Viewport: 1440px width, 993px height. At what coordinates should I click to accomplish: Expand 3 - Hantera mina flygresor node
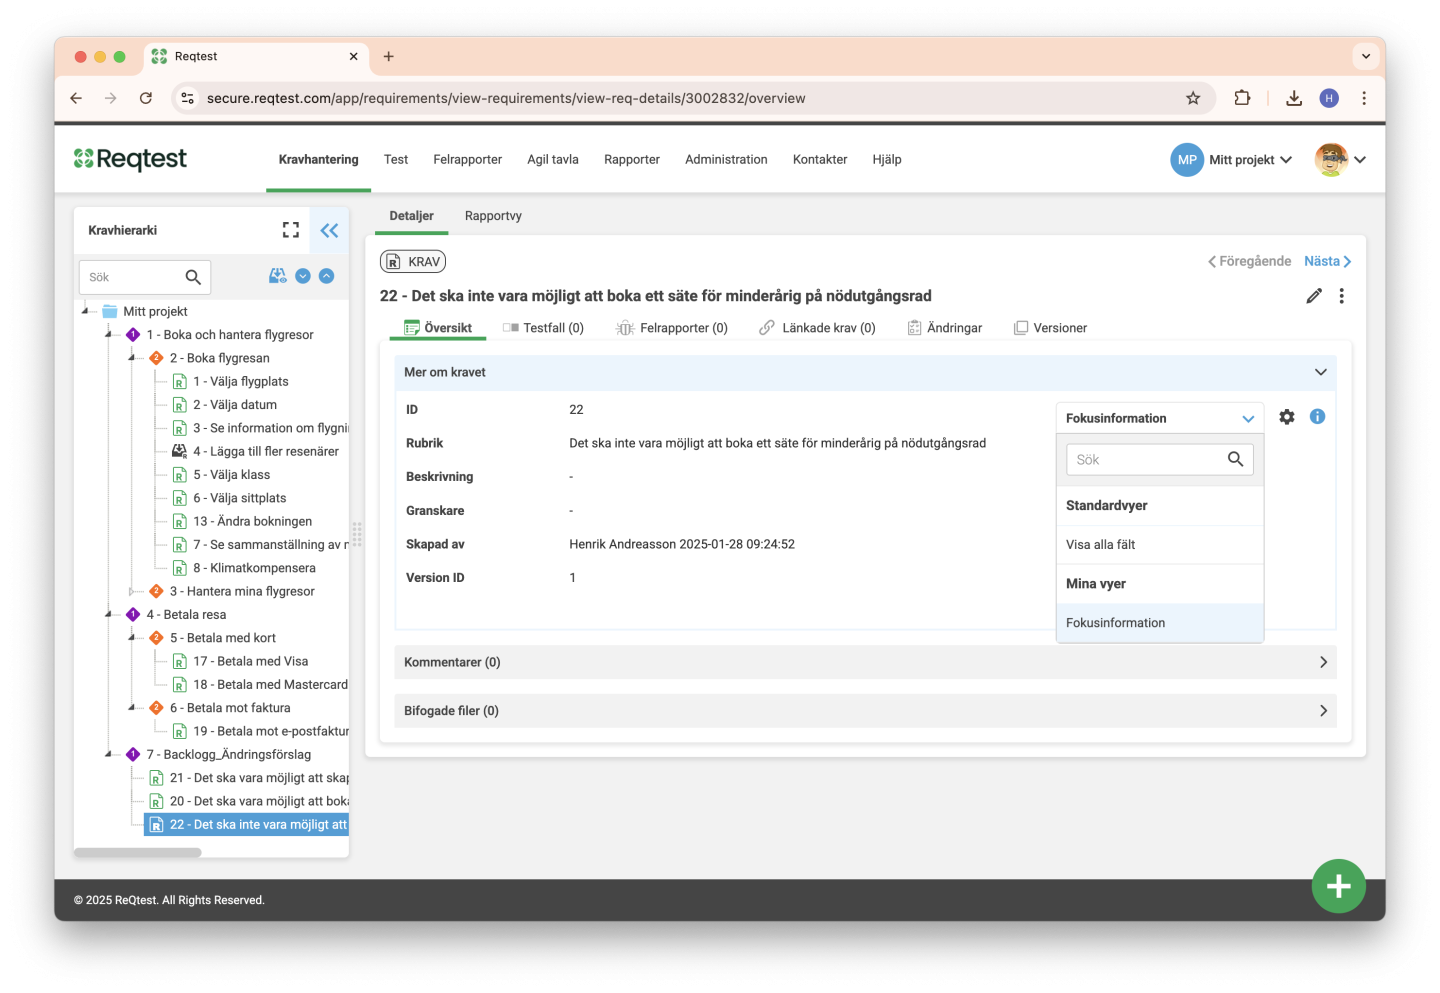pos(133,591)
